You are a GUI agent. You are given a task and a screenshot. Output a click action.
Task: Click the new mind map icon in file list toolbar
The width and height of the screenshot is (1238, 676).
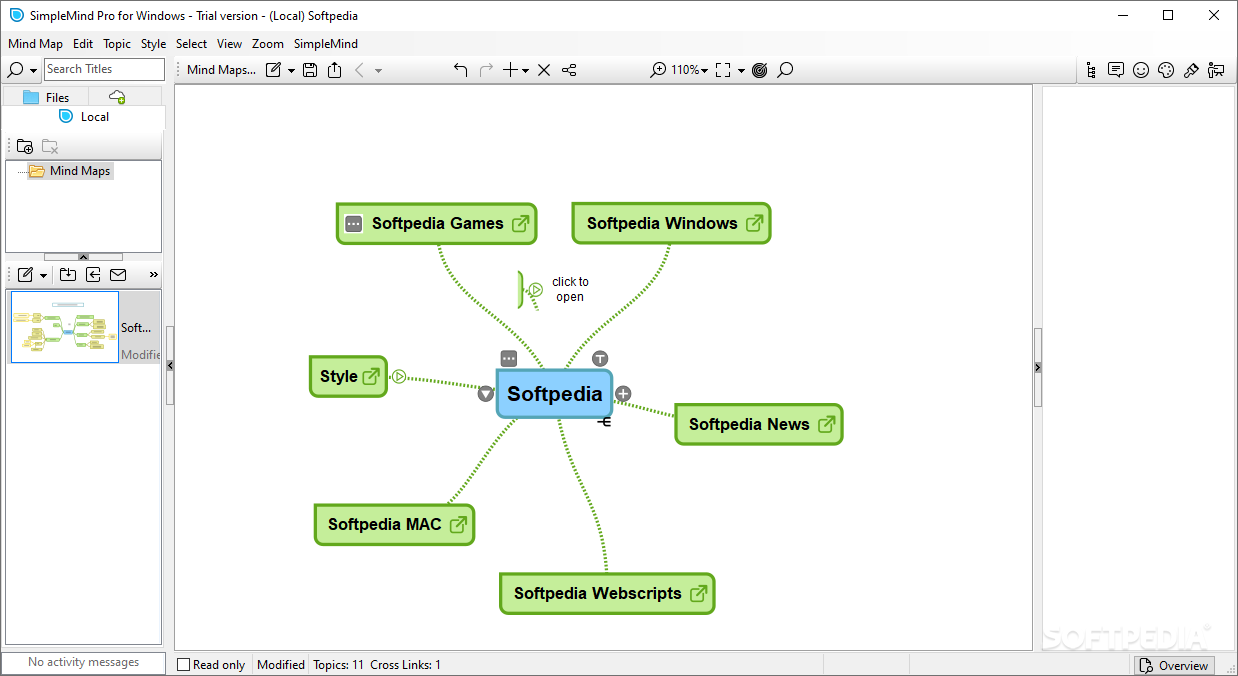(x=26, y=275)
